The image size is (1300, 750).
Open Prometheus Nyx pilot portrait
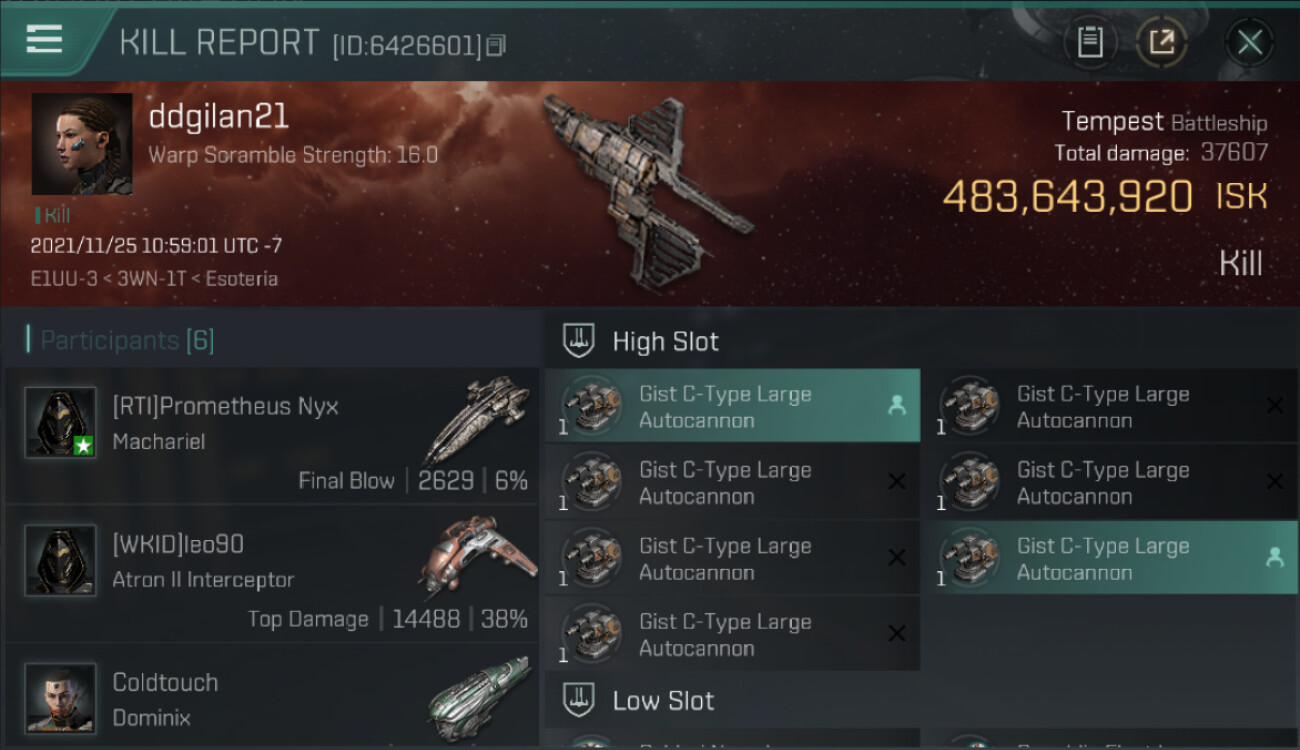(x=61, y=422)
